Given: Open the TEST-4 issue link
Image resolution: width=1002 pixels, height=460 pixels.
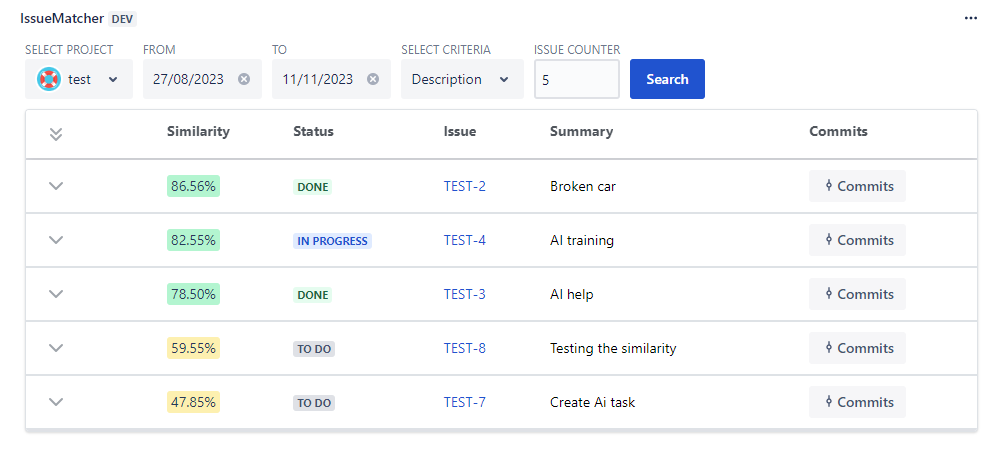Looking at the screenshot, I should point(465,240).
